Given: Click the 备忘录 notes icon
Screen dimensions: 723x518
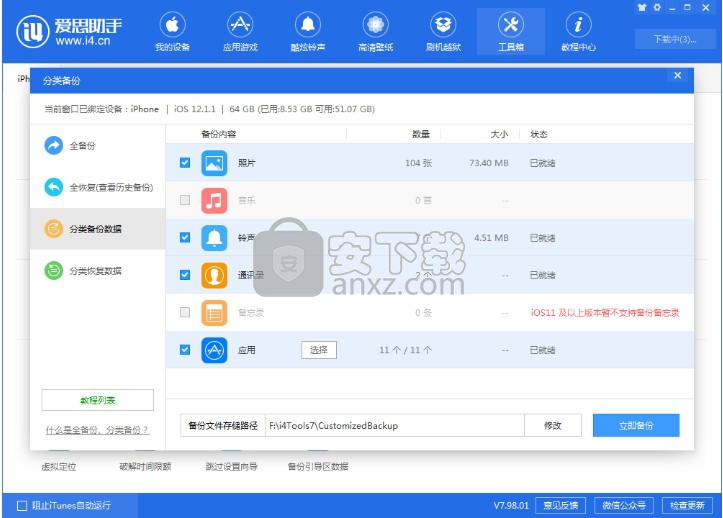Looking at the screenshot, I should coord(214,313).
